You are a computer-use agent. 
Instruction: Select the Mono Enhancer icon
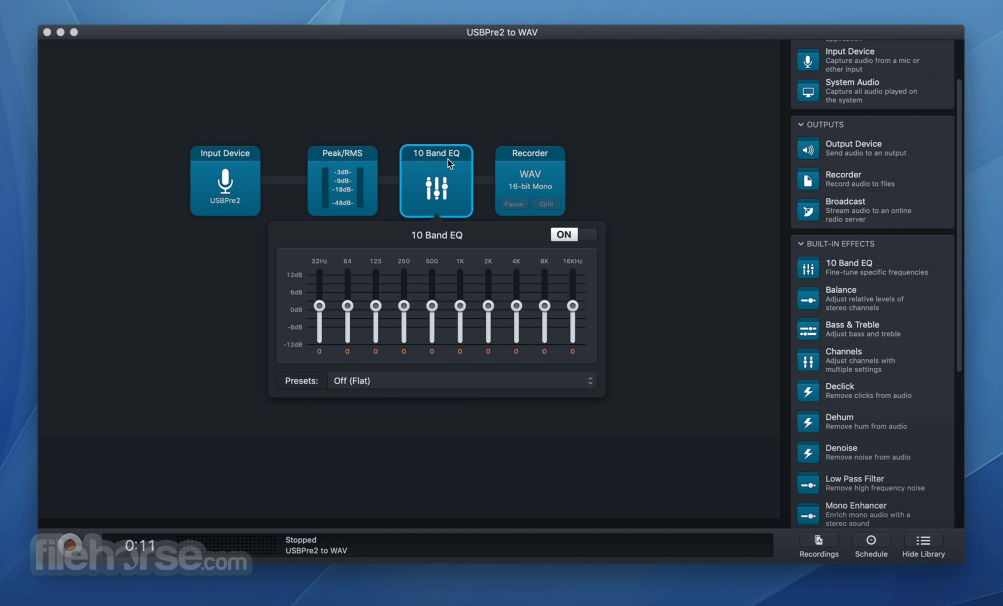click(808, 514)
